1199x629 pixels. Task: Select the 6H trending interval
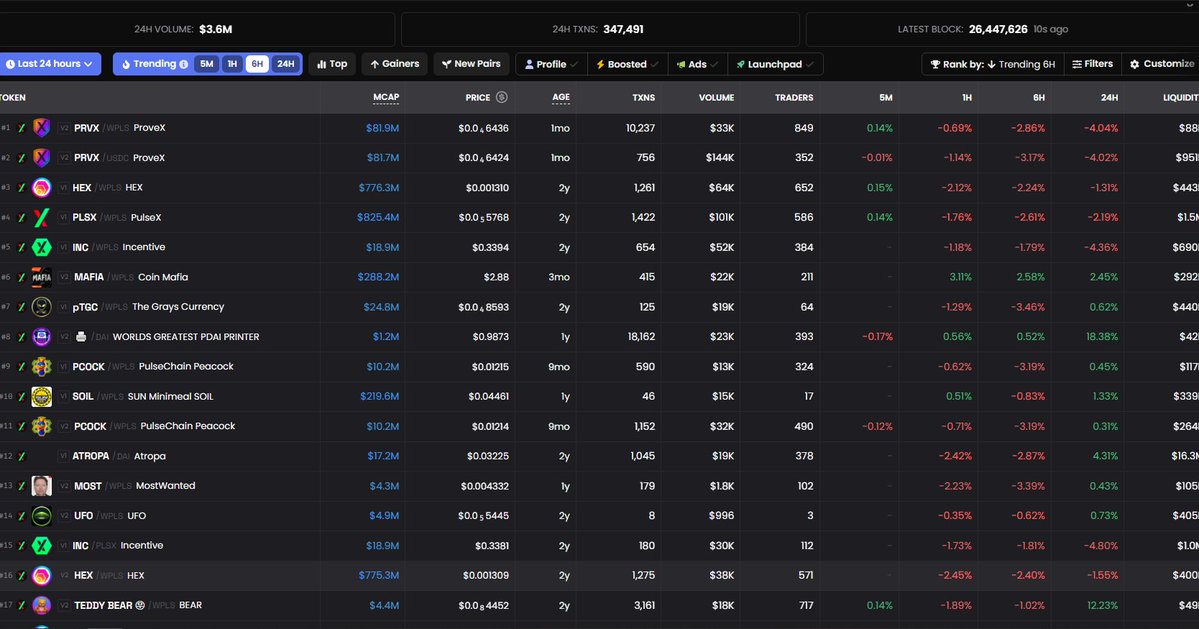(x=257, y=64)
